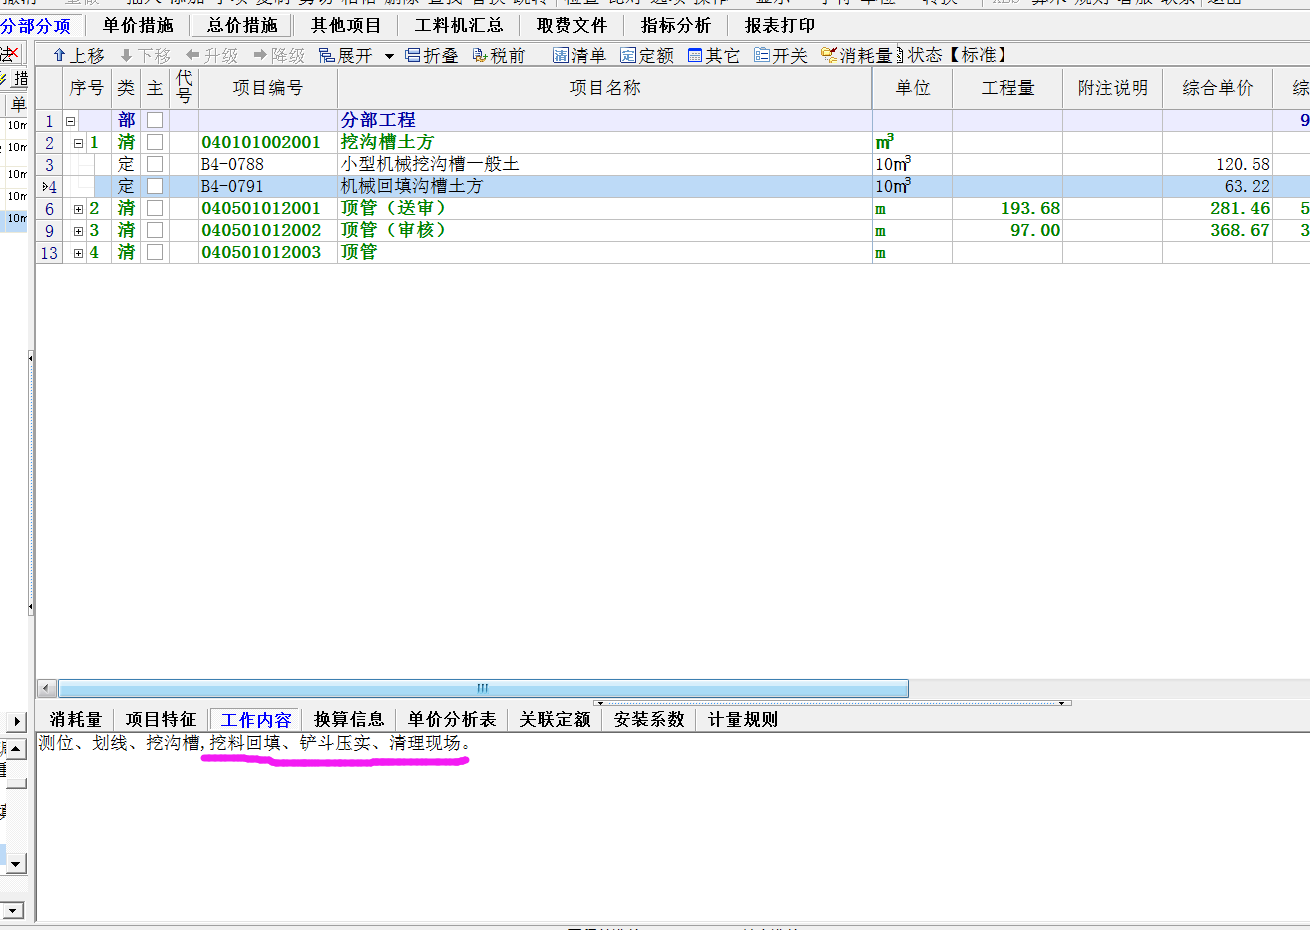The width and height of the screenshot is (1310, 930).
Task: Click the 消耗量 toolbar icon
Action: coord(829,55)
